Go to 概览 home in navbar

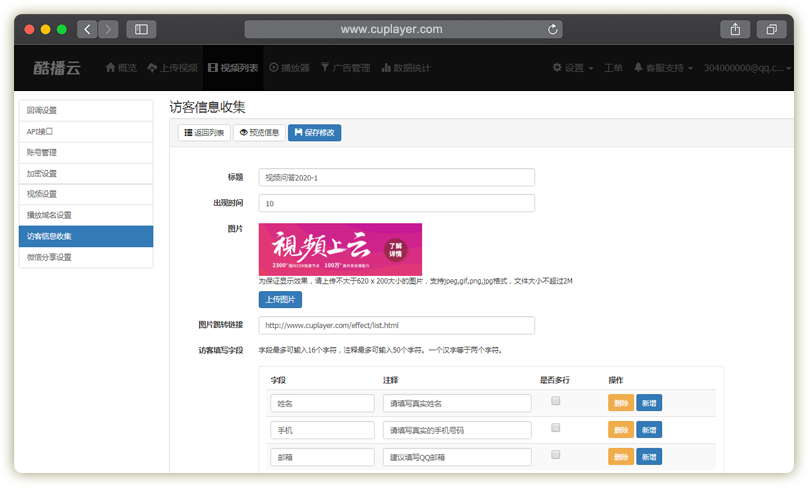click(x=121, y=68)
